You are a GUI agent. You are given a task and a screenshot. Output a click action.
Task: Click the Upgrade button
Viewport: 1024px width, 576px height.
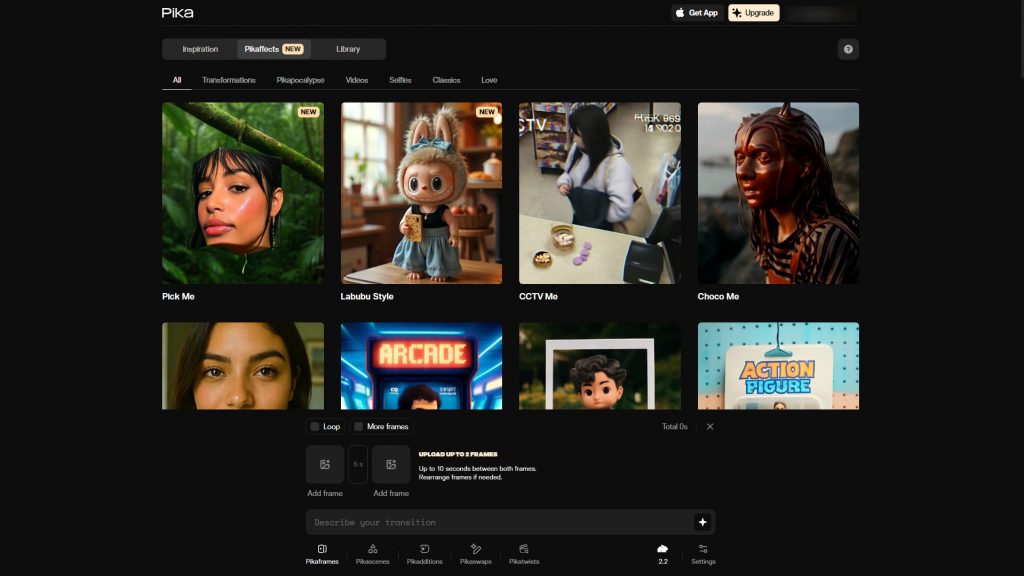tap(753, 13)
